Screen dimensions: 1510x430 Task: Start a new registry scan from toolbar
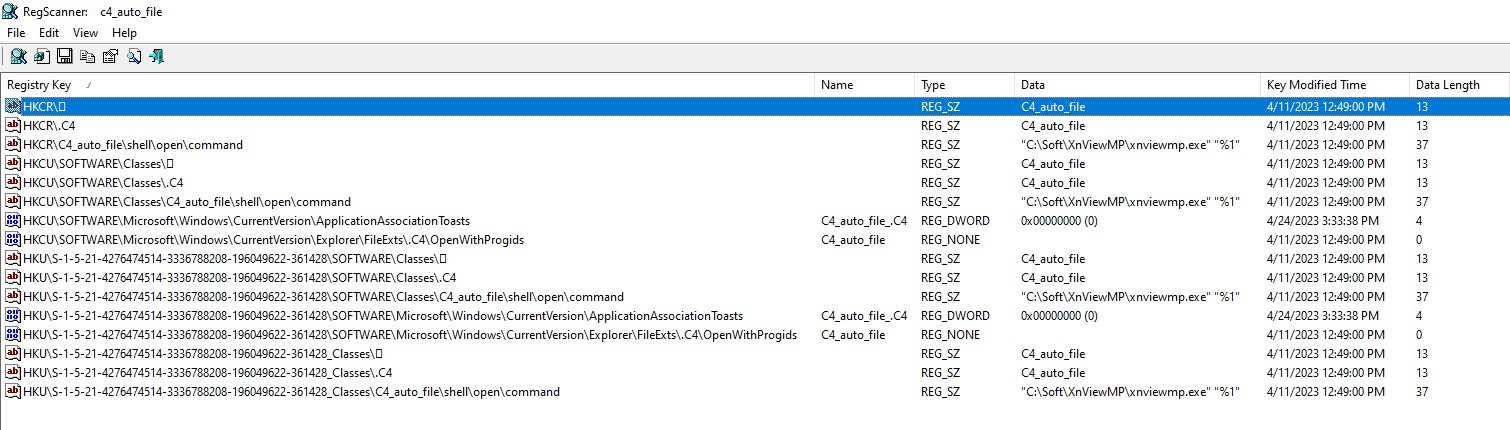pyautogui.click(x=18, y=56)
